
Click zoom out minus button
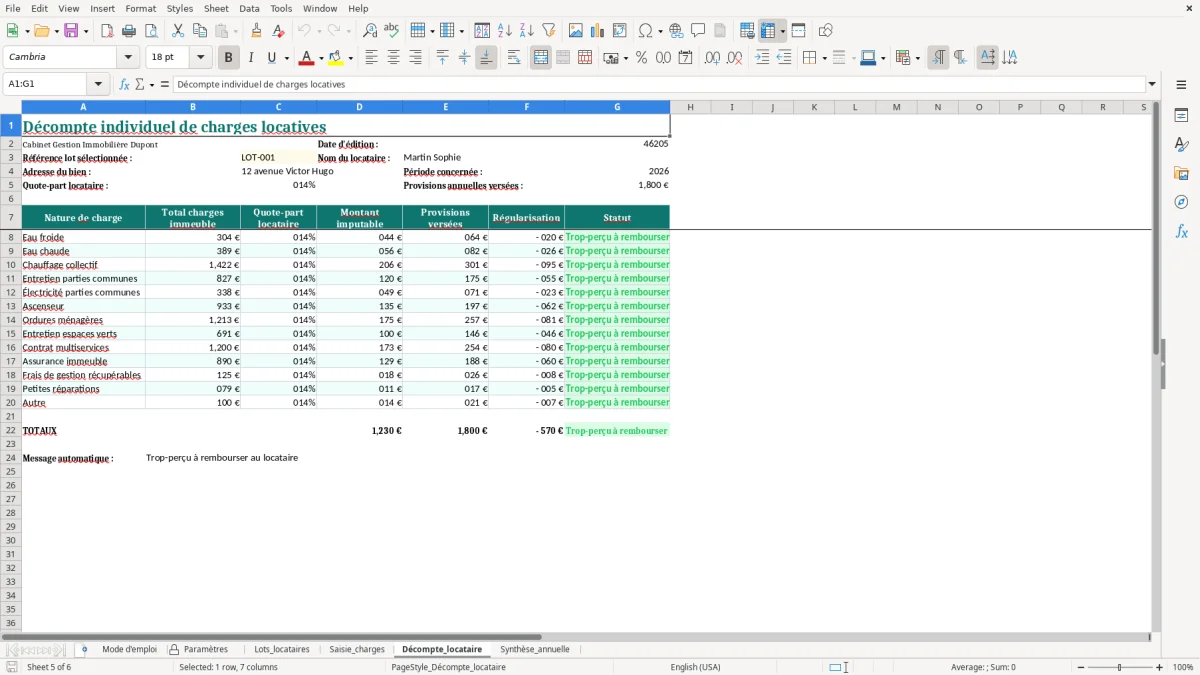pyautogui.click(x=1081, y=667)
